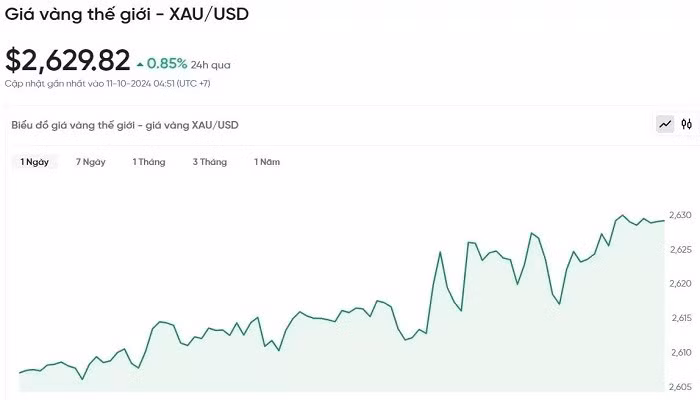Switch to line chart view icon

(665, 124)
